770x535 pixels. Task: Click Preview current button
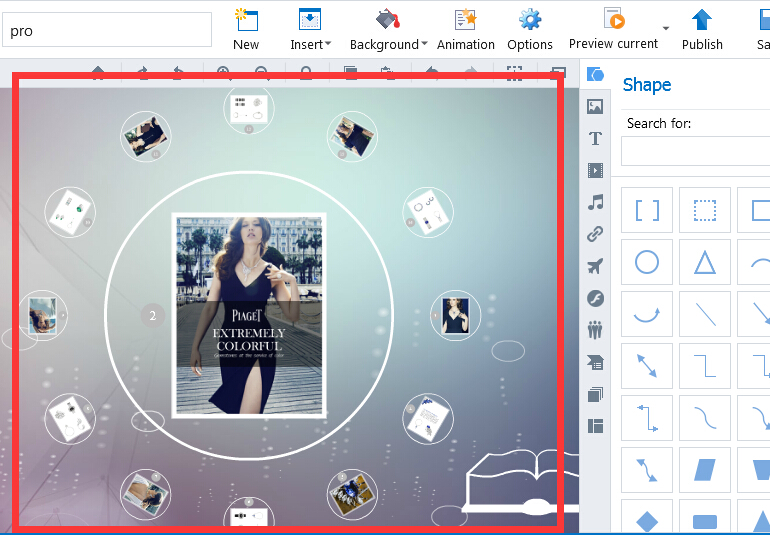click(x=613, y=28)
